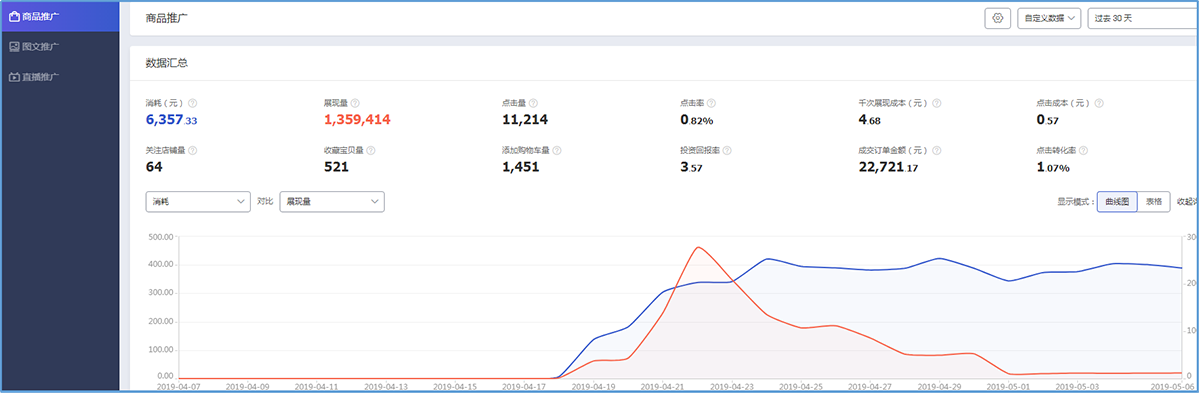Open the 过去 30 天 date range selector
Viewport: 1200px width, 393px height.
point(1143,18)
